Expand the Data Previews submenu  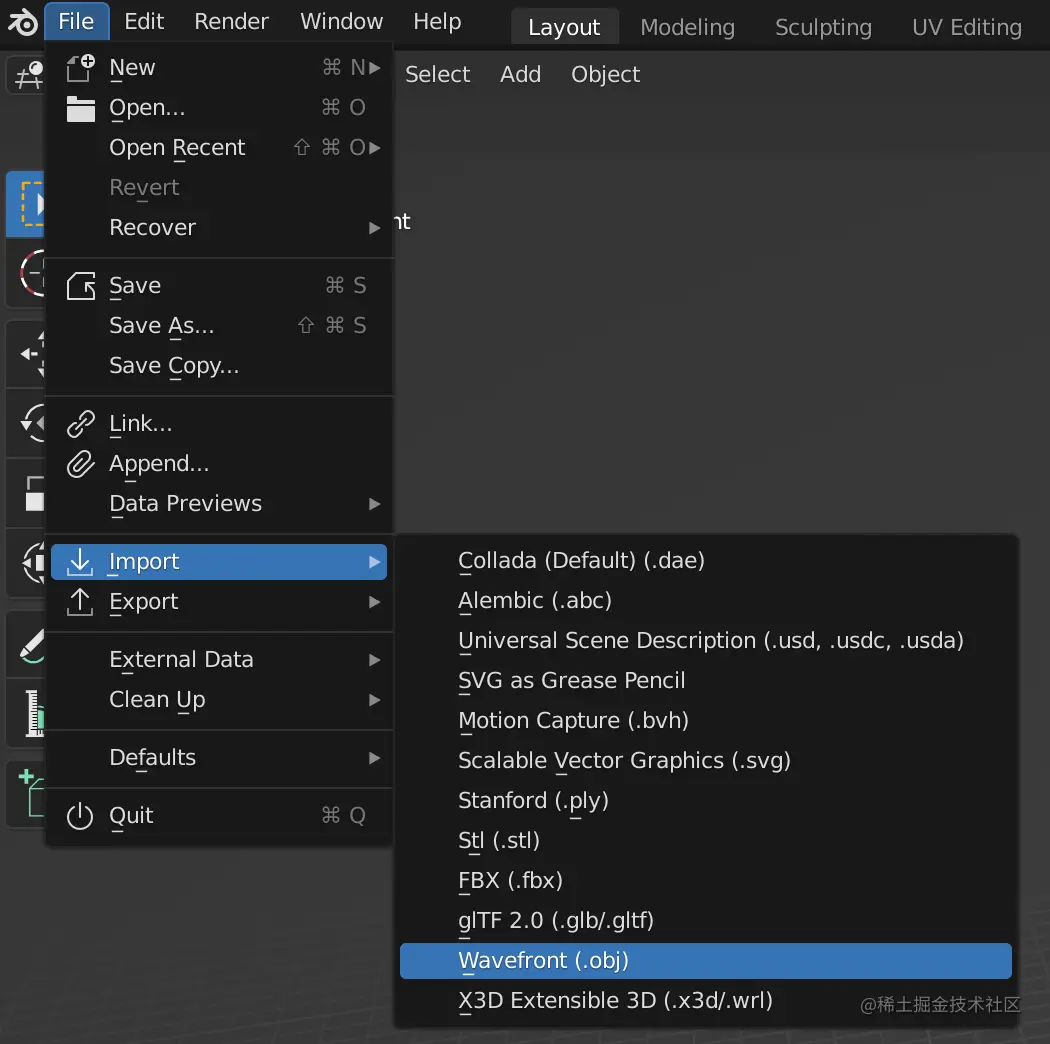point(374,504)
